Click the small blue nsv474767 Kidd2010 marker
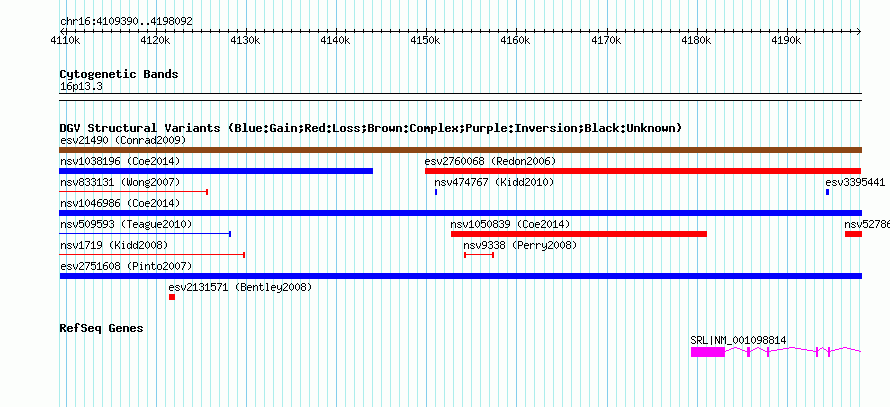The height and width of the screenshot is (407, 890). point(436,192)
